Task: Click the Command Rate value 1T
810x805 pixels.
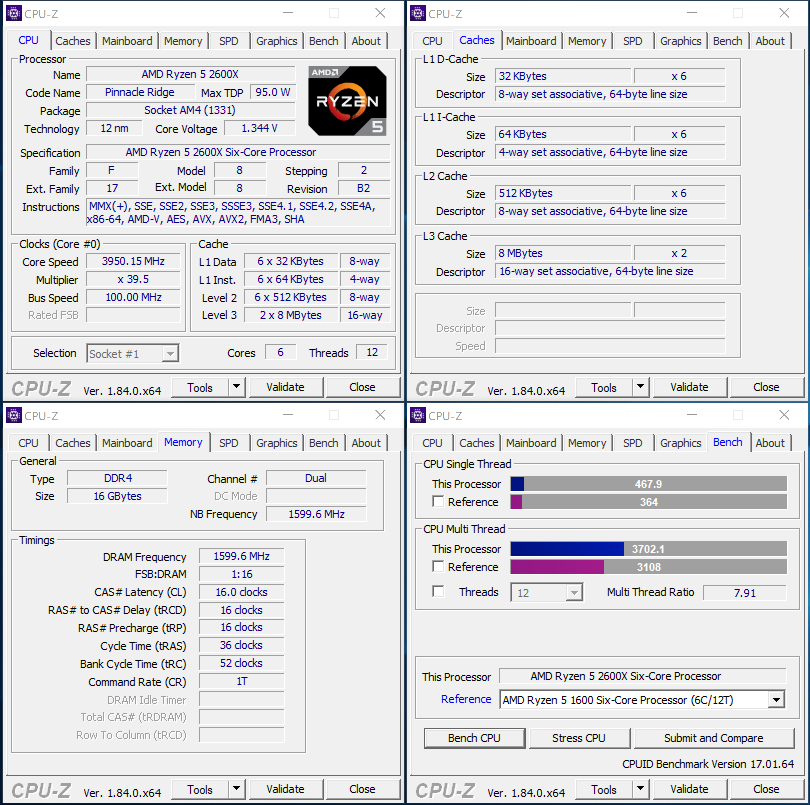Action: pyautogui.click(x=242, y=682)
